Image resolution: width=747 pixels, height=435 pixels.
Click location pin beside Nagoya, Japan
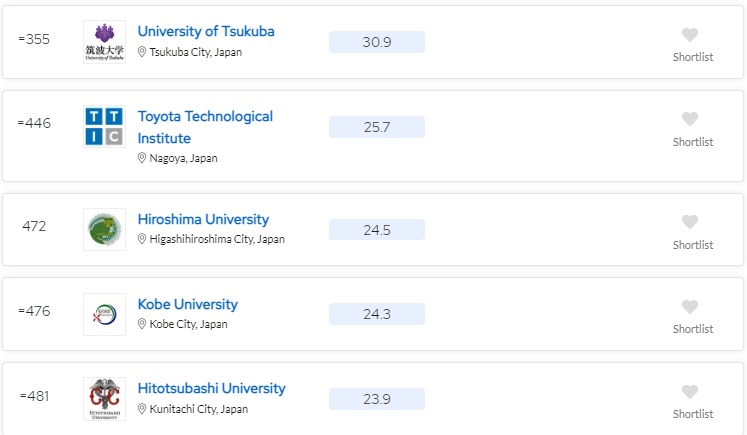click(x=141, y=158)
